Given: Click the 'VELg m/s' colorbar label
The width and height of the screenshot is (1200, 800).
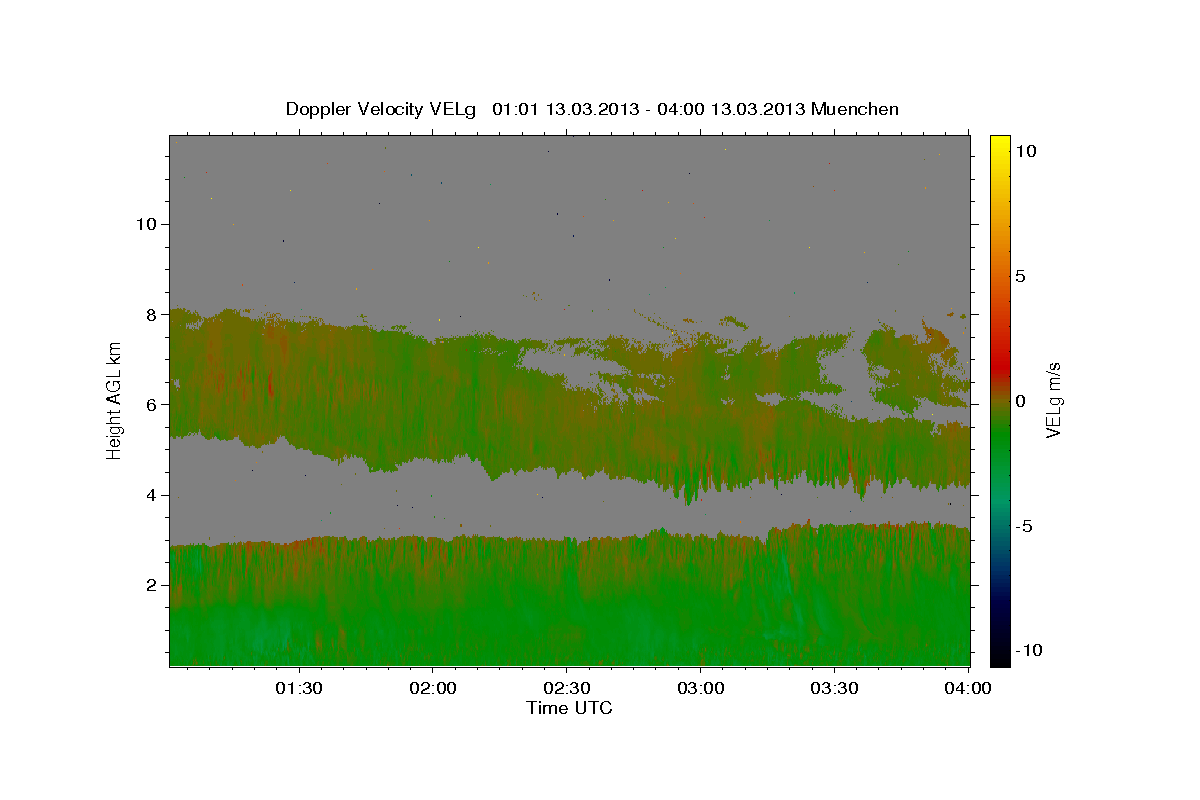Looking at the screenshot, I should (x=1054, y=401).
